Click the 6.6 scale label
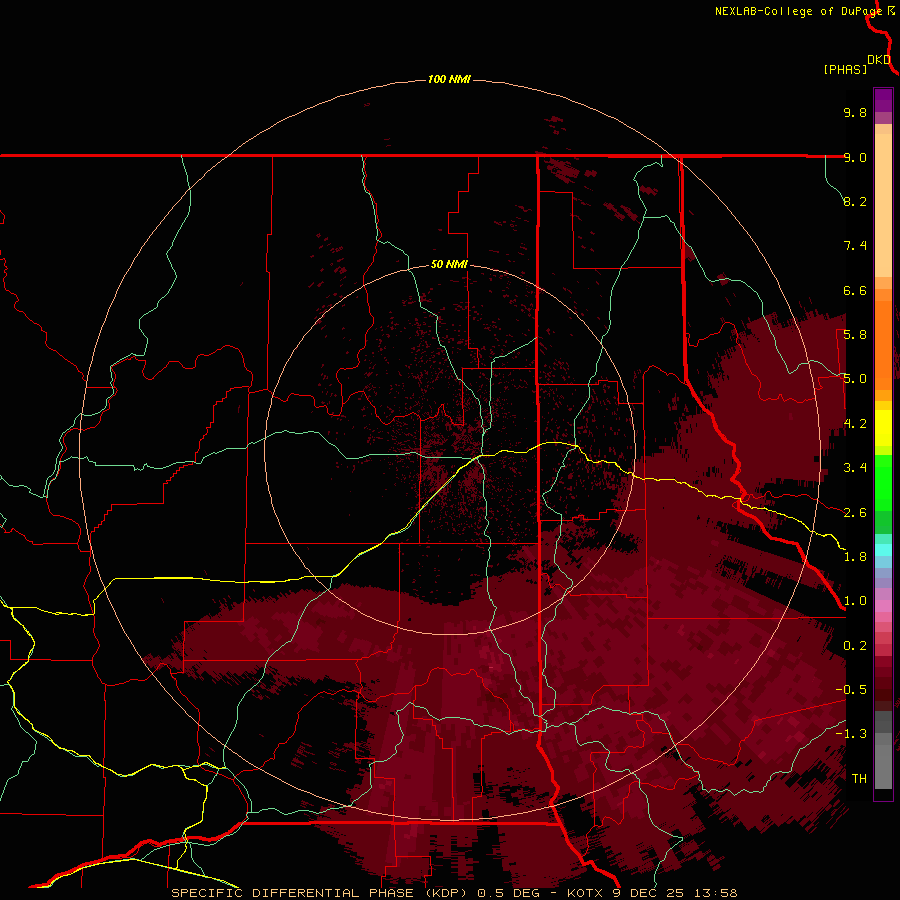 (x=855, y=290)
